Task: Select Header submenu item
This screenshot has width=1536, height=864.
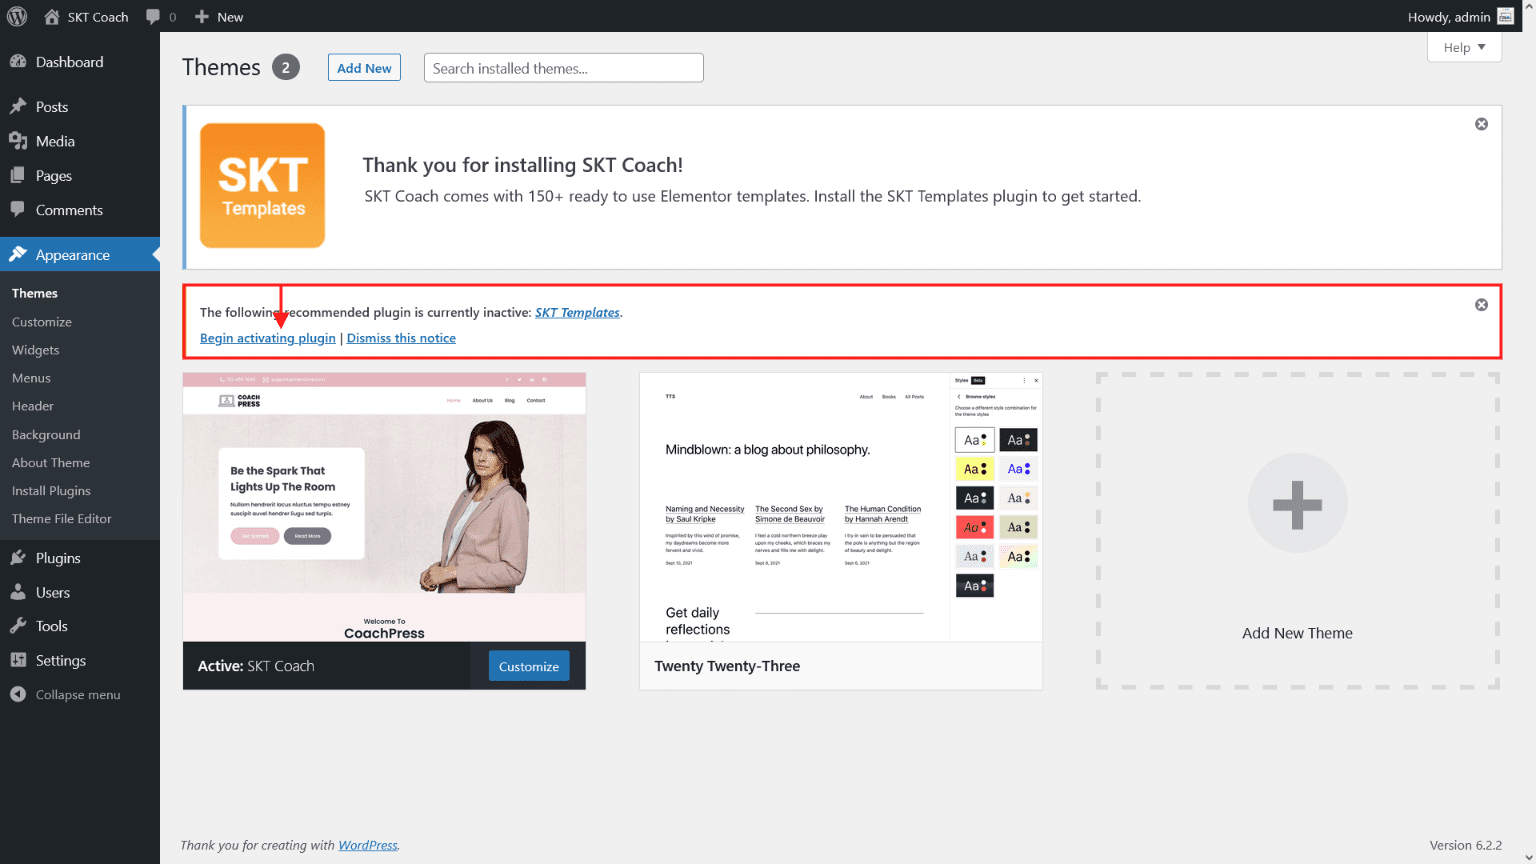Action: (x=33, y=406)
